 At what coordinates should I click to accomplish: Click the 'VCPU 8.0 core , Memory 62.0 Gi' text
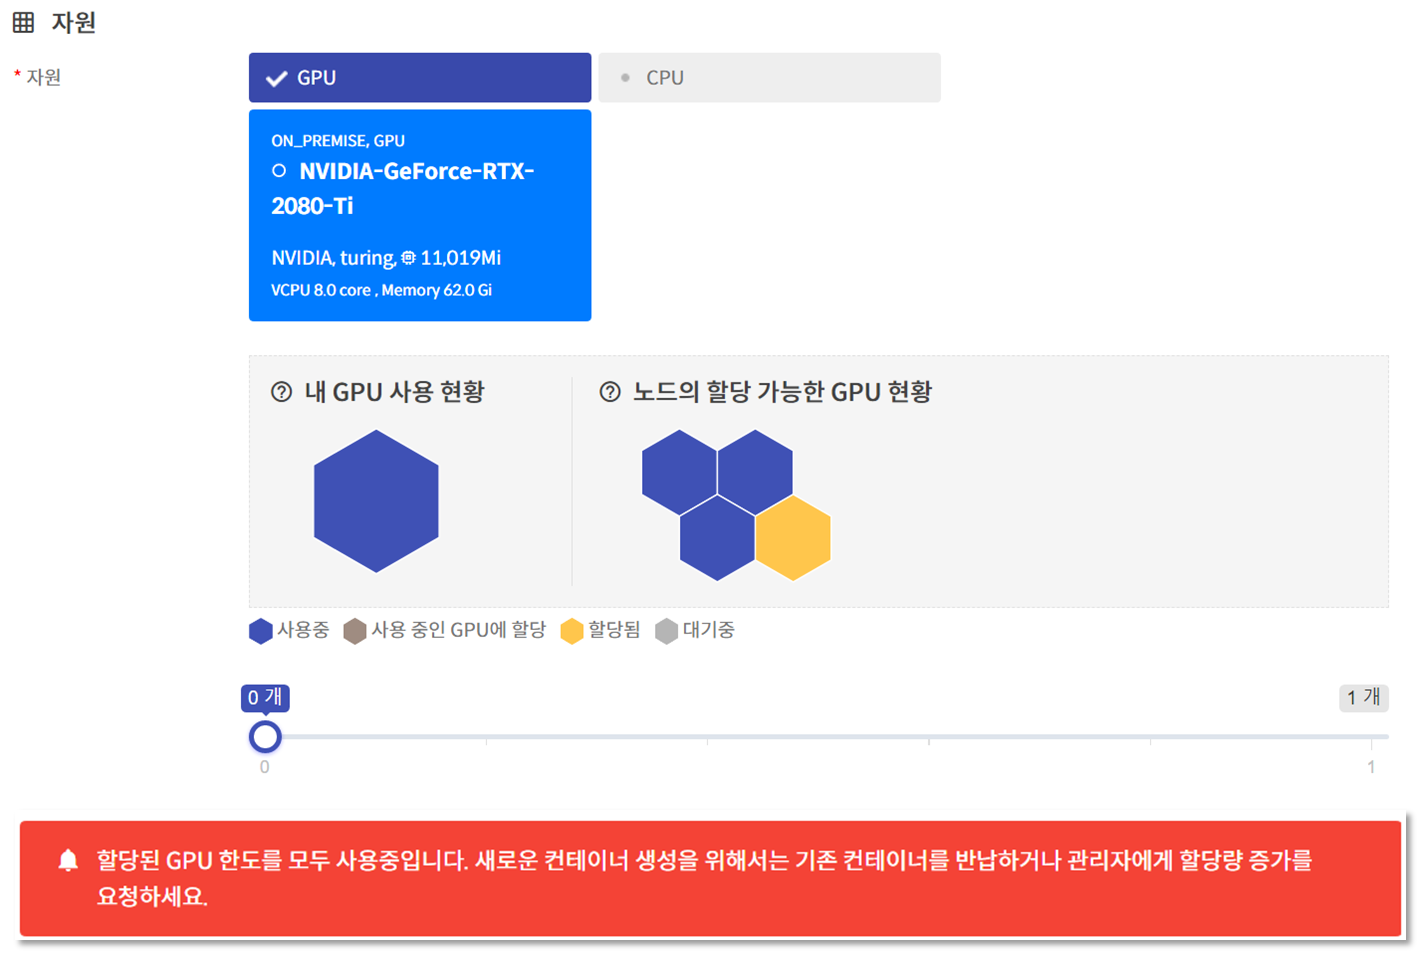[x=381, y=290]
